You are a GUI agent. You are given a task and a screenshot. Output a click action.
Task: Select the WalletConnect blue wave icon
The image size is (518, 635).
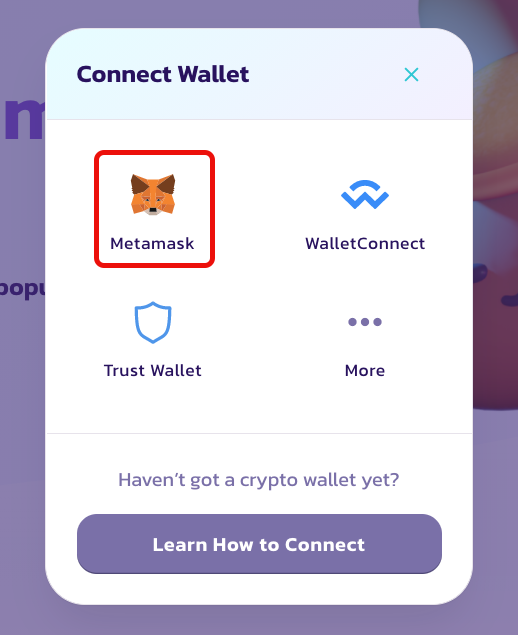coord(365,195)
